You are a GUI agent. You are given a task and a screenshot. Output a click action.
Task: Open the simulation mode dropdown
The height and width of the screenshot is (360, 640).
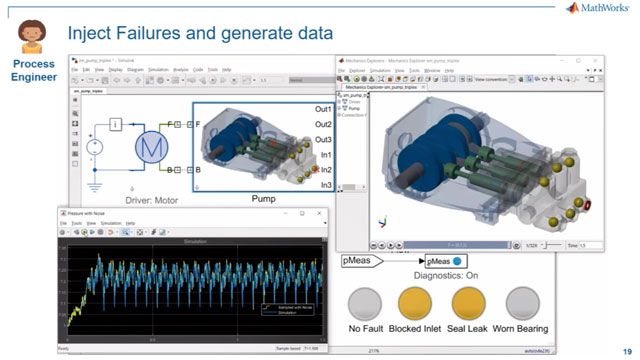tap(312, 80)
